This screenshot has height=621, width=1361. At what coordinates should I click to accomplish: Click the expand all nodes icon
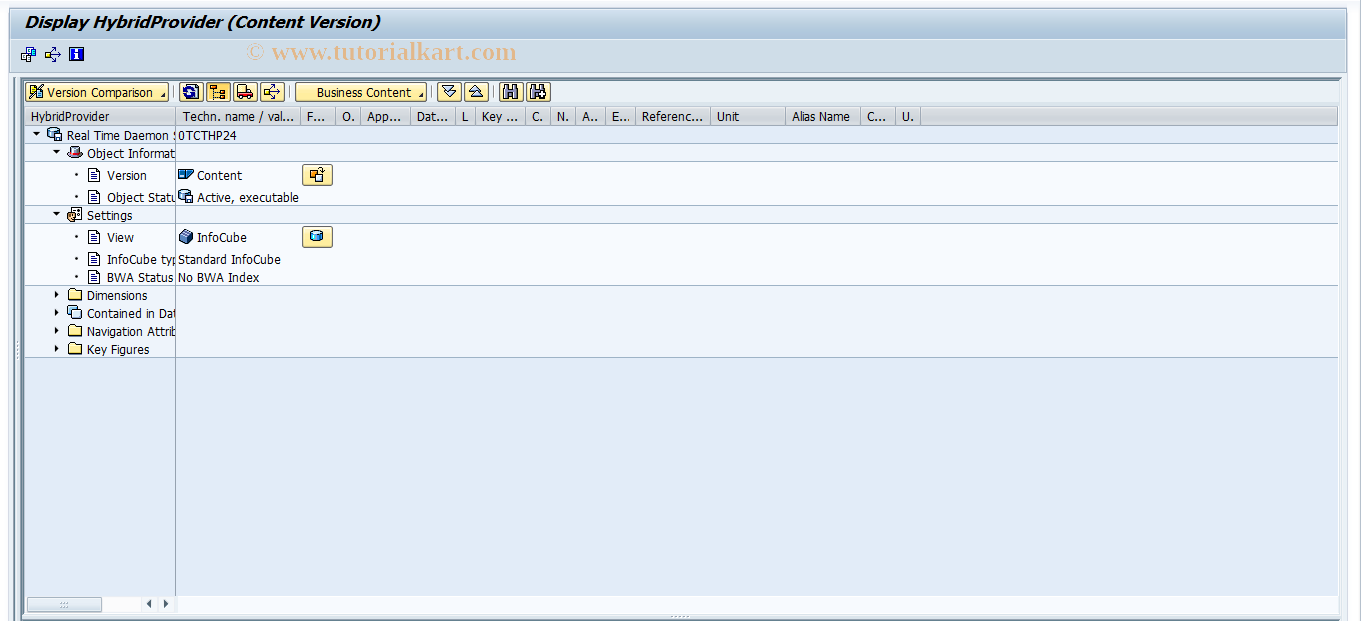click(x=450, y=92)
